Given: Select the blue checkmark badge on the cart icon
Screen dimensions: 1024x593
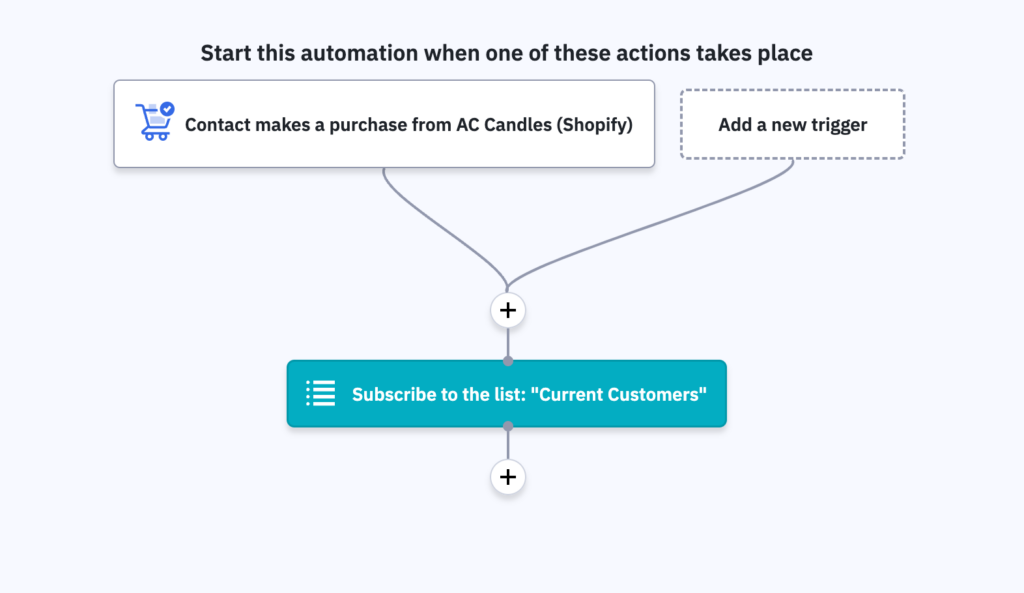Looking at the screenshot, I should [x=166, y=106].
